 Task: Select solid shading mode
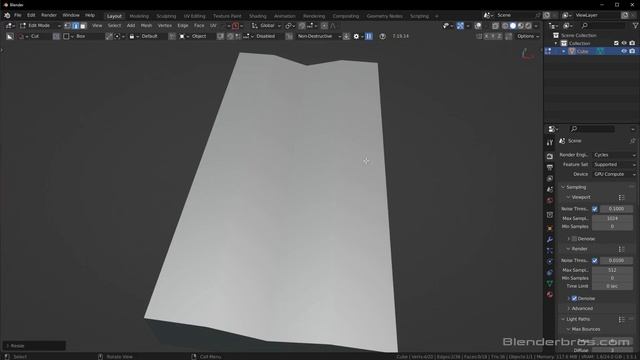pos(513,26)
